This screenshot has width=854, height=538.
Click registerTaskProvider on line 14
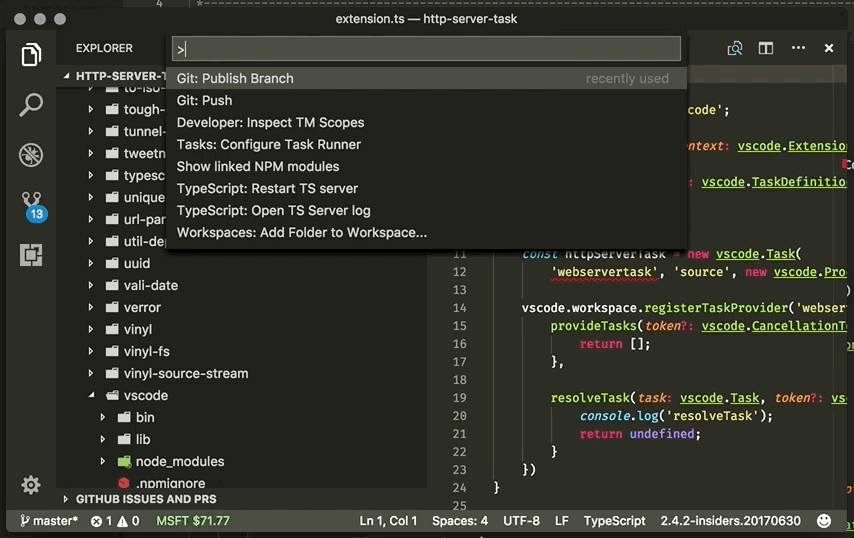716,308
